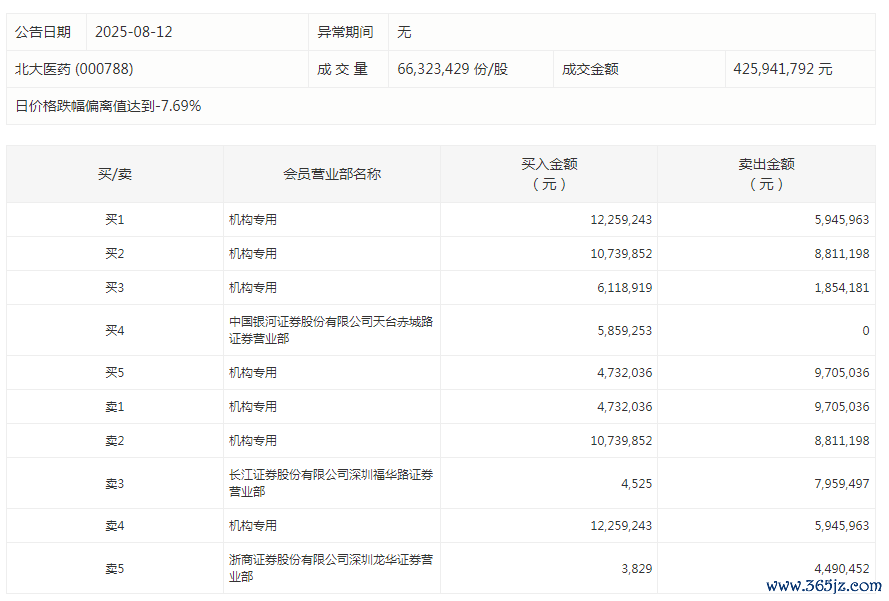The width and height of the screenshot is (889, 601).
Task: Click the 卖出金额（元）column header
Action: (766, 174)
